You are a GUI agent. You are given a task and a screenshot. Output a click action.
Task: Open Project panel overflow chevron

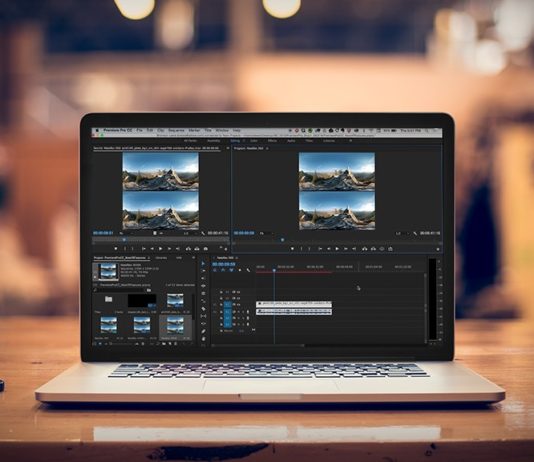pyautogui.click(x=194, y=258)
